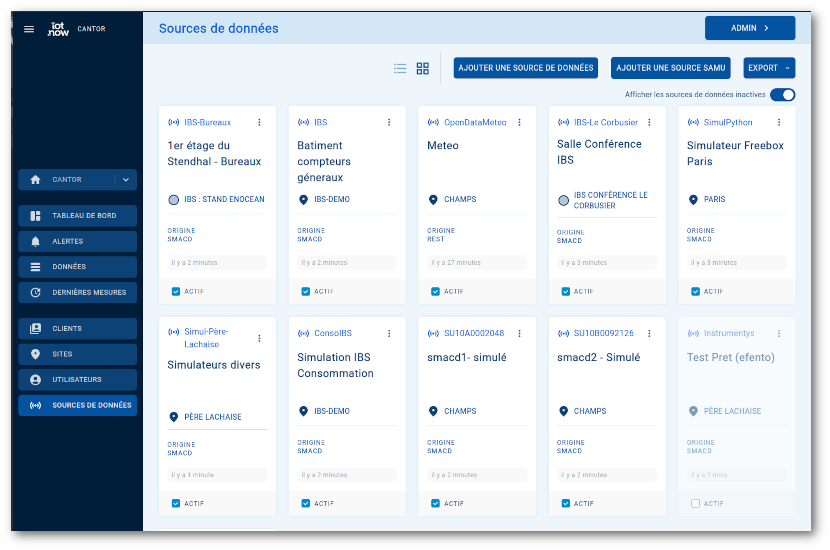Viewport: 830px width, 550px height.
Task: Open options menu for ConsolIBS card
Action: [x=389, y=334]
